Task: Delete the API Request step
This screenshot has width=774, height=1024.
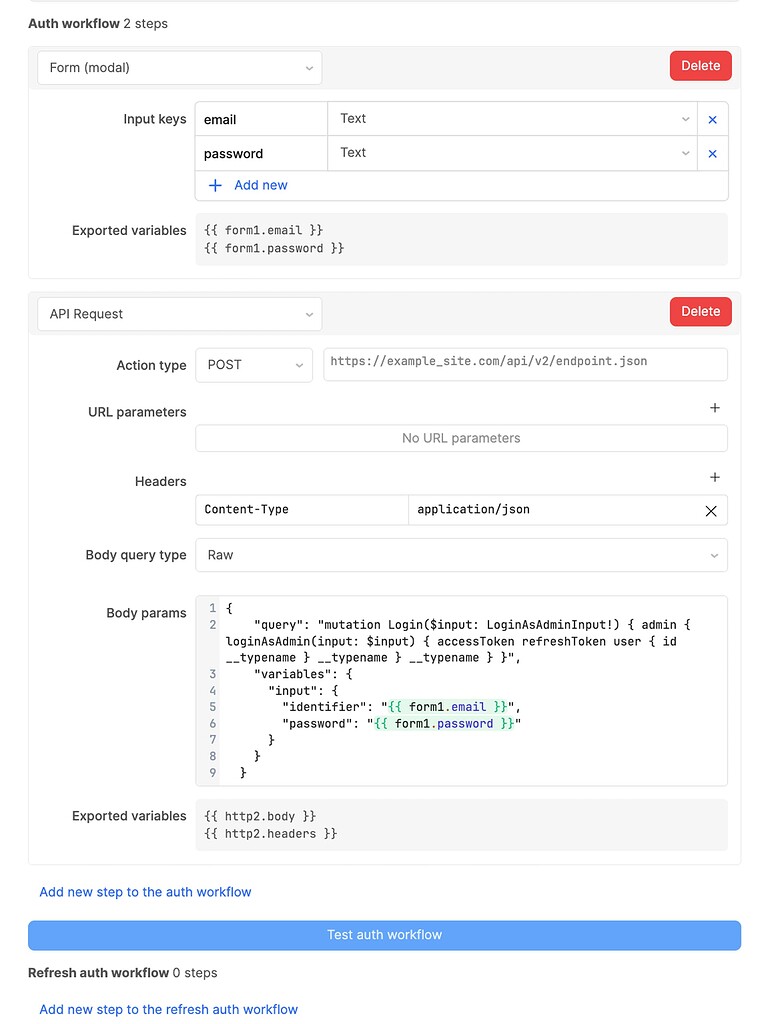Action: pos(700,311)
